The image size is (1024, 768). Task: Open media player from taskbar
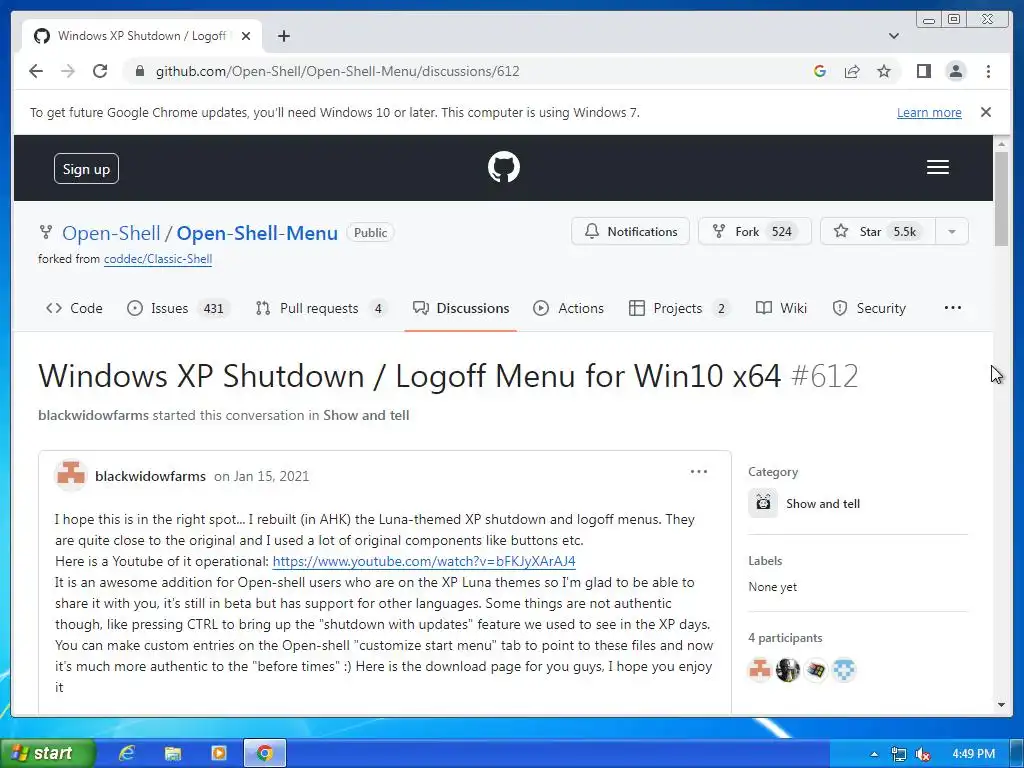coord(219,753)
